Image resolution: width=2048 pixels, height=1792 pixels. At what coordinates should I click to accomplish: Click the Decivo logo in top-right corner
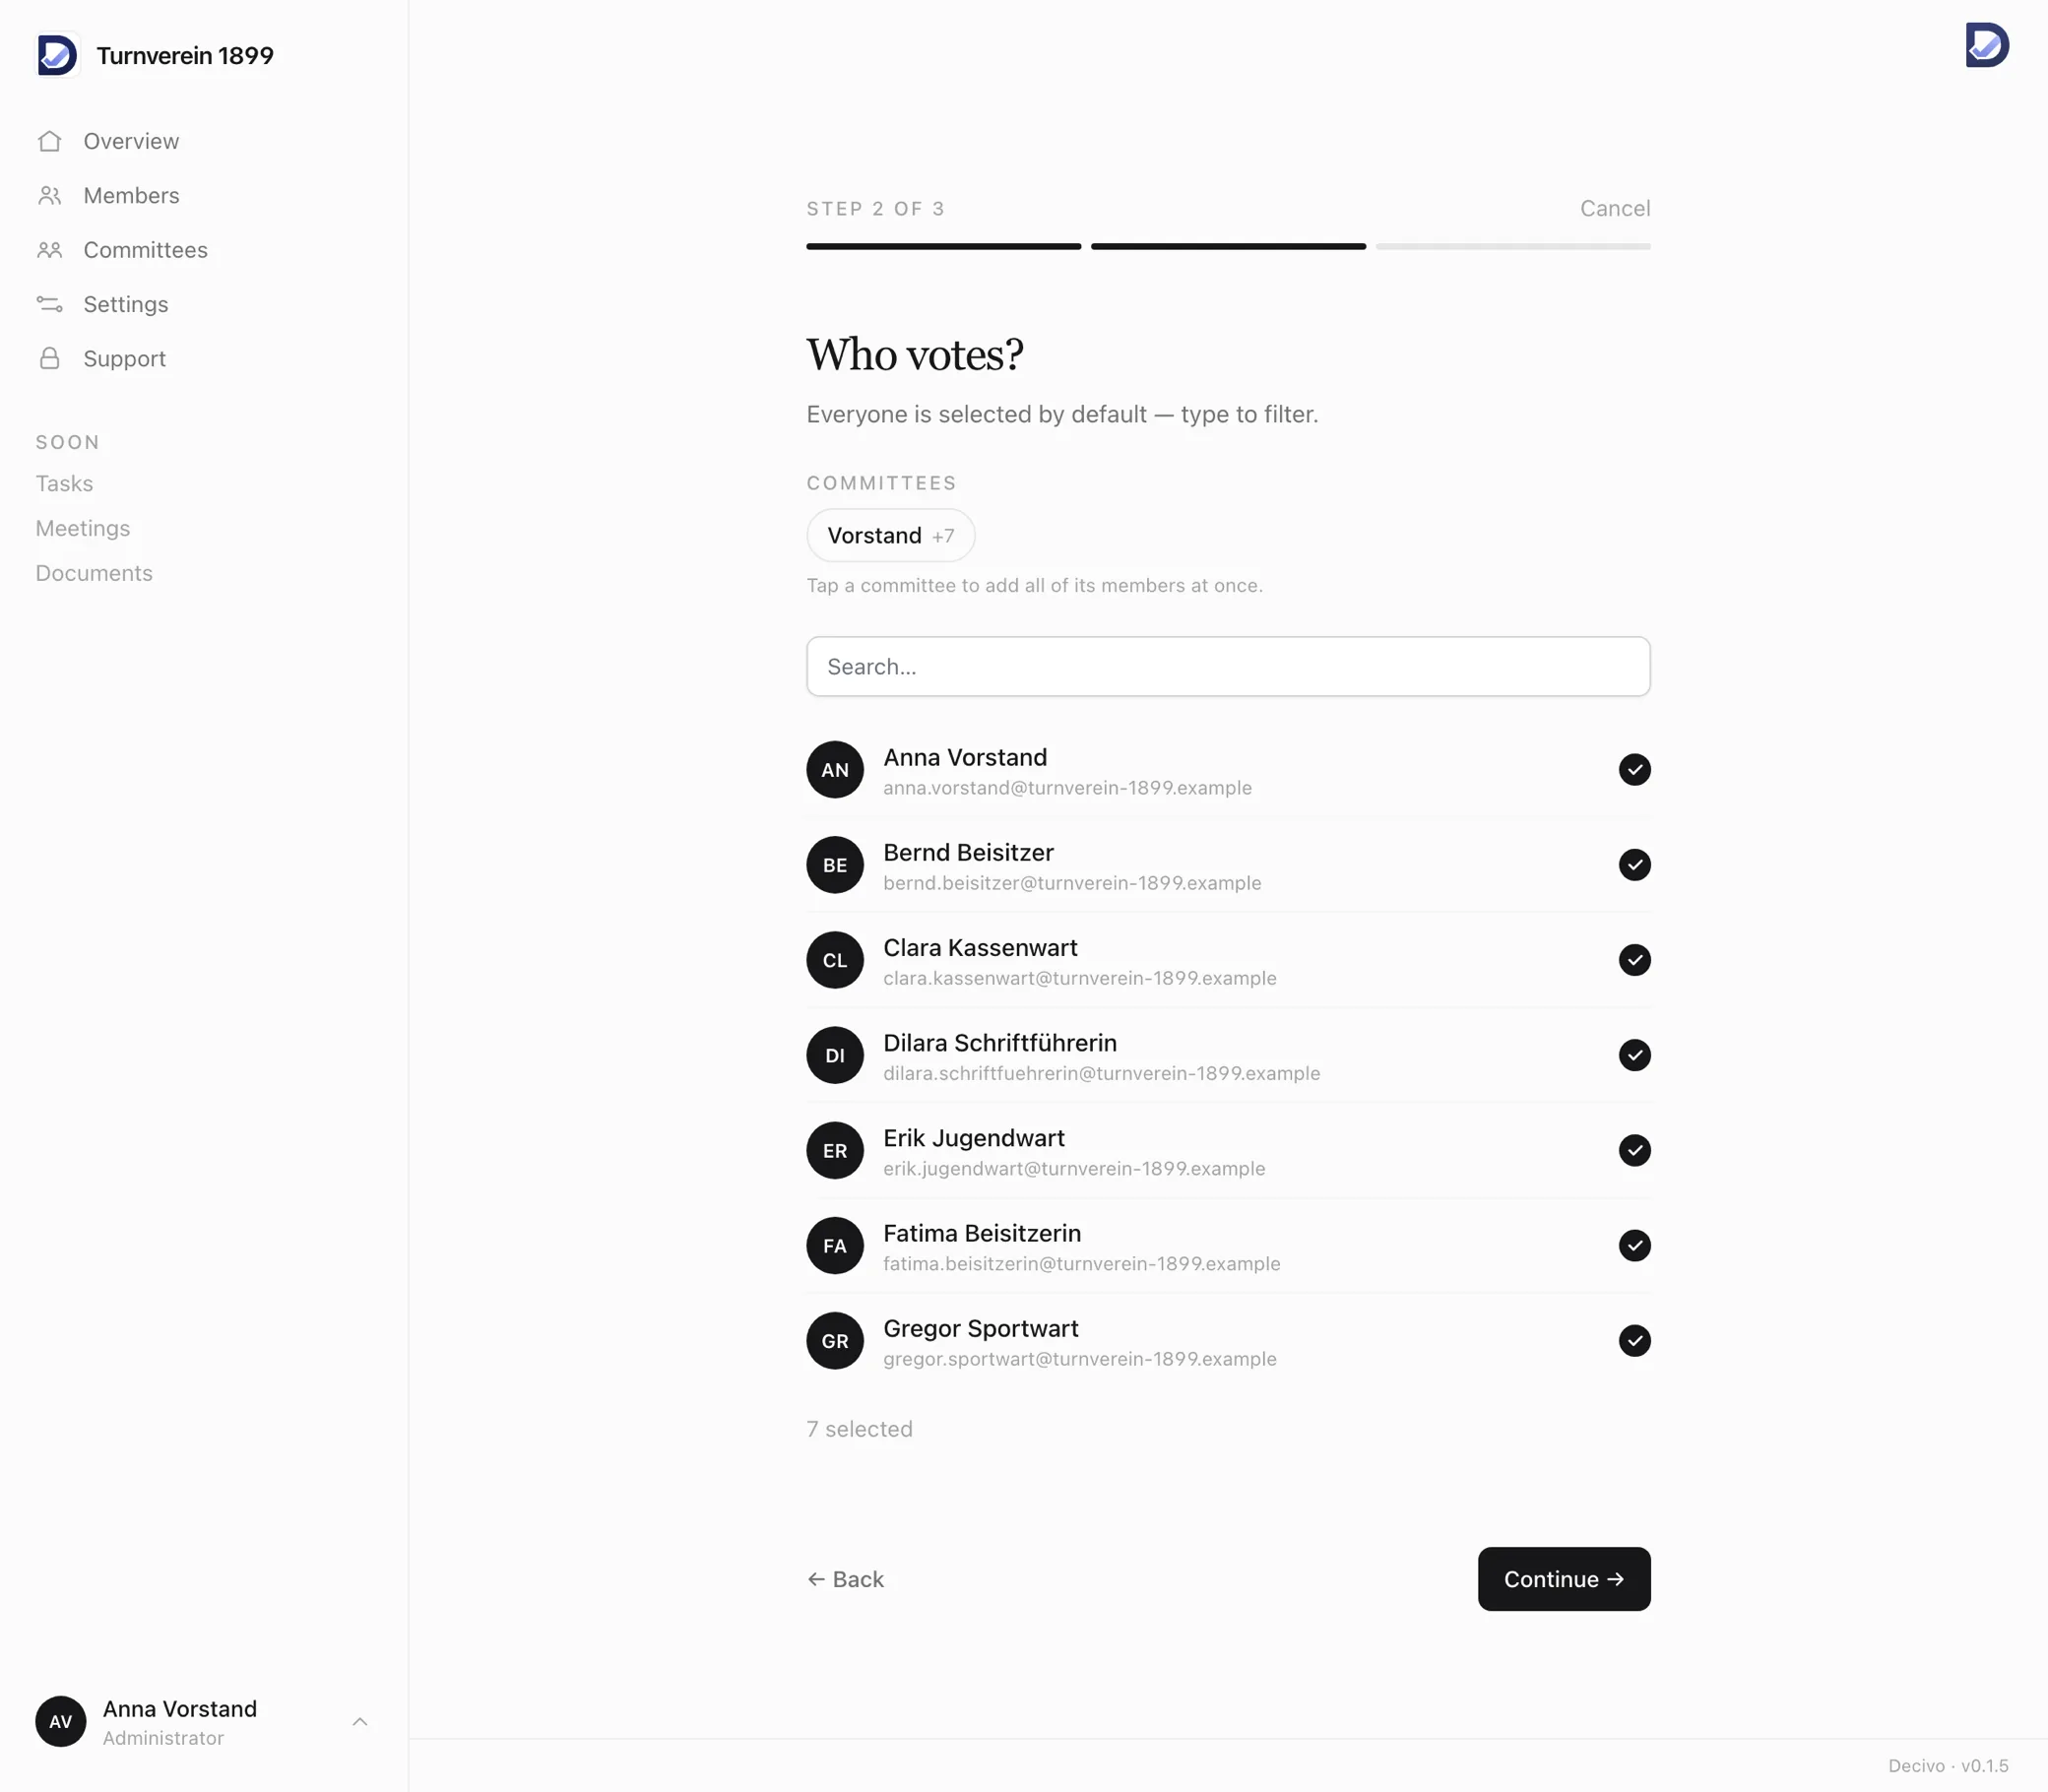coord(1986,45)
